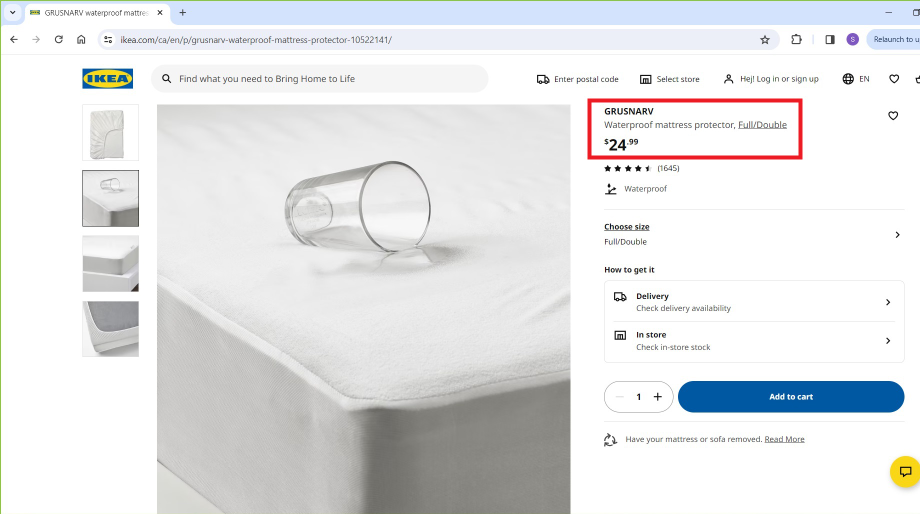Select the first folded protector thumbnail

coord(110,132)
